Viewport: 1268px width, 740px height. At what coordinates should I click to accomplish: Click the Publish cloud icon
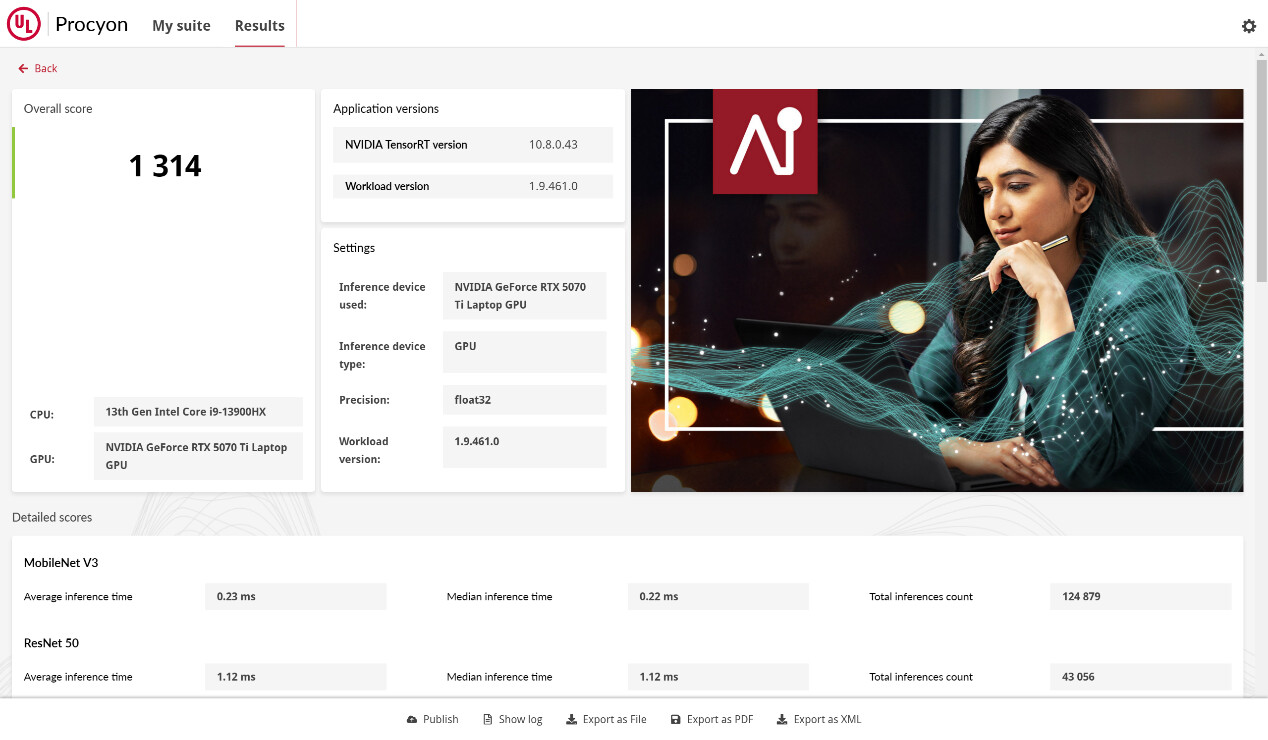coord(412,720)
